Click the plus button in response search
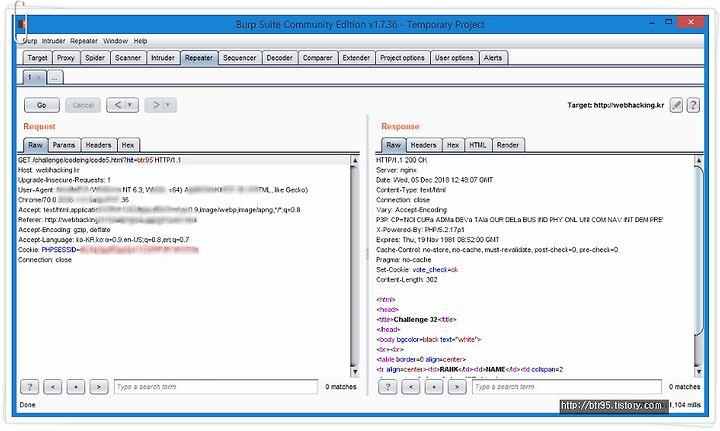Viewport: 720px width, 431px height. (x=433, y=387)
